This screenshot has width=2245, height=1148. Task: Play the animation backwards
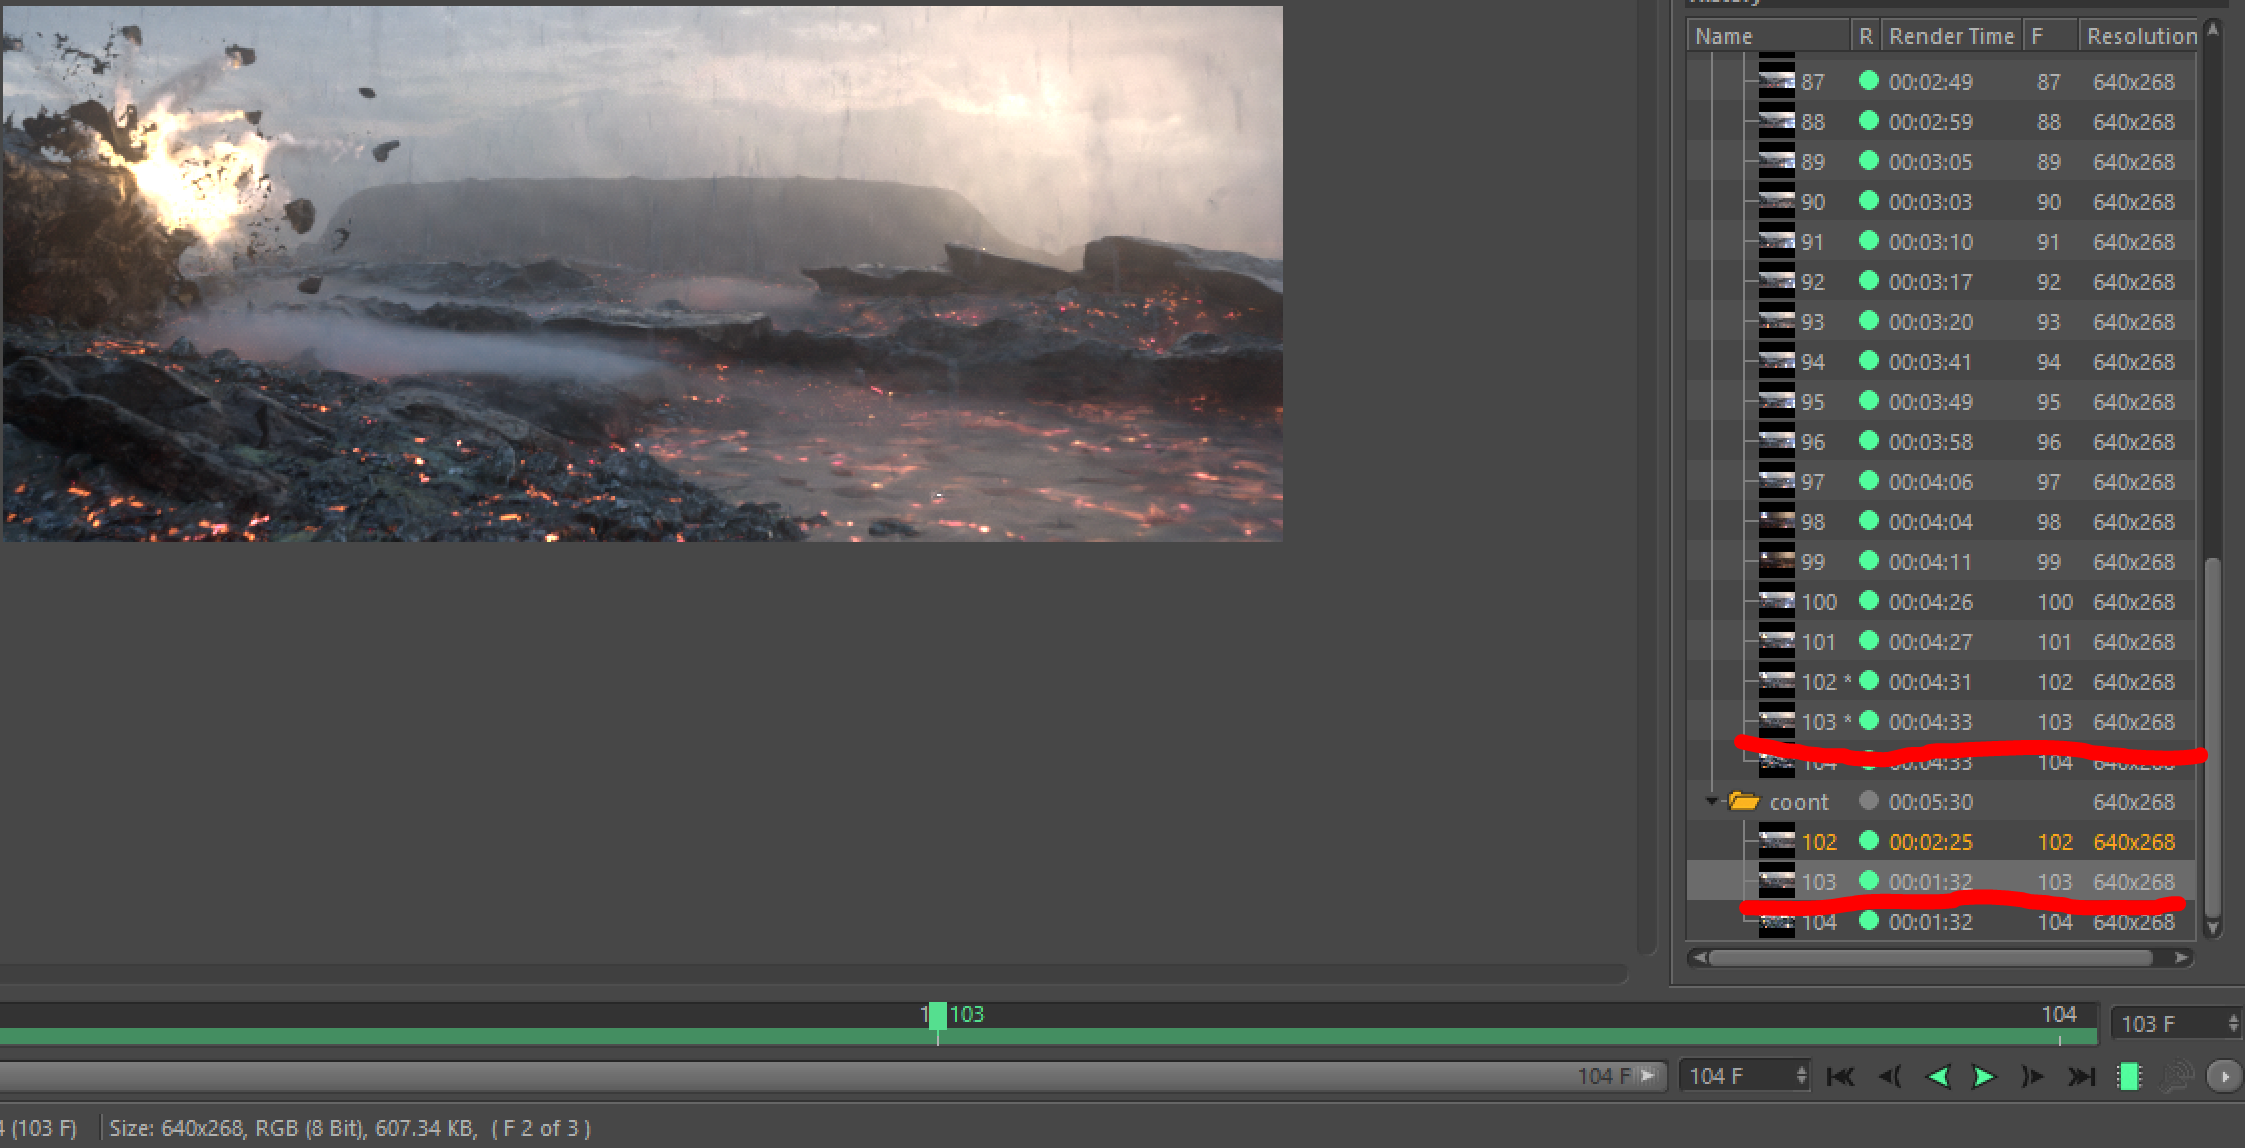(x=1937, y=1077)
